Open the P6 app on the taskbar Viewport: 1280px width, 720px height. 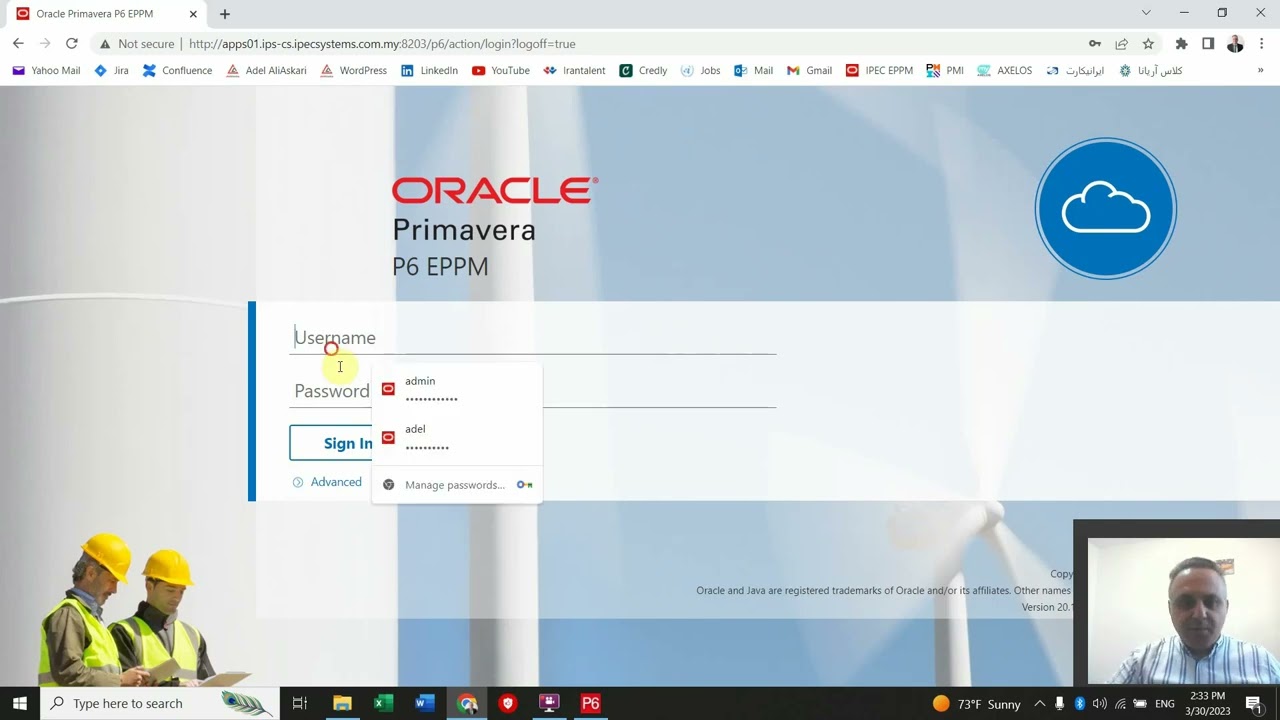[x=591, y=704]
